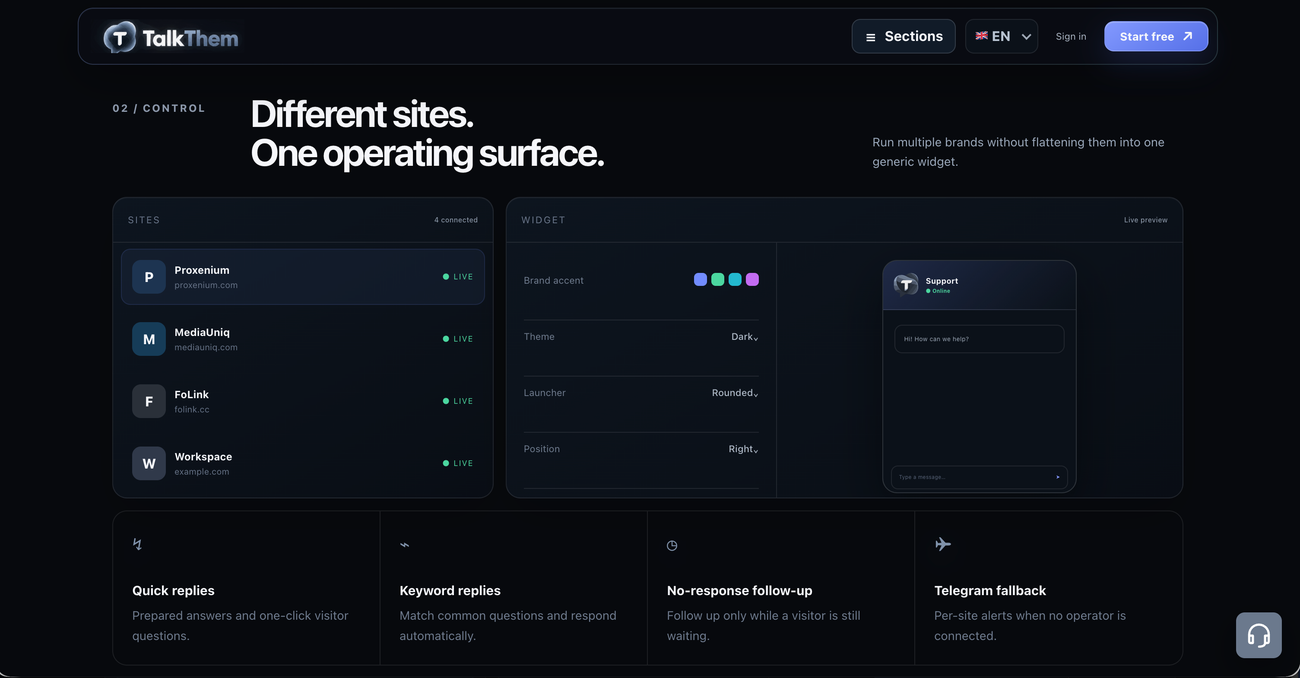
Task: Click the LIVE status on Workspace row
Action: (x=458, y=463)
